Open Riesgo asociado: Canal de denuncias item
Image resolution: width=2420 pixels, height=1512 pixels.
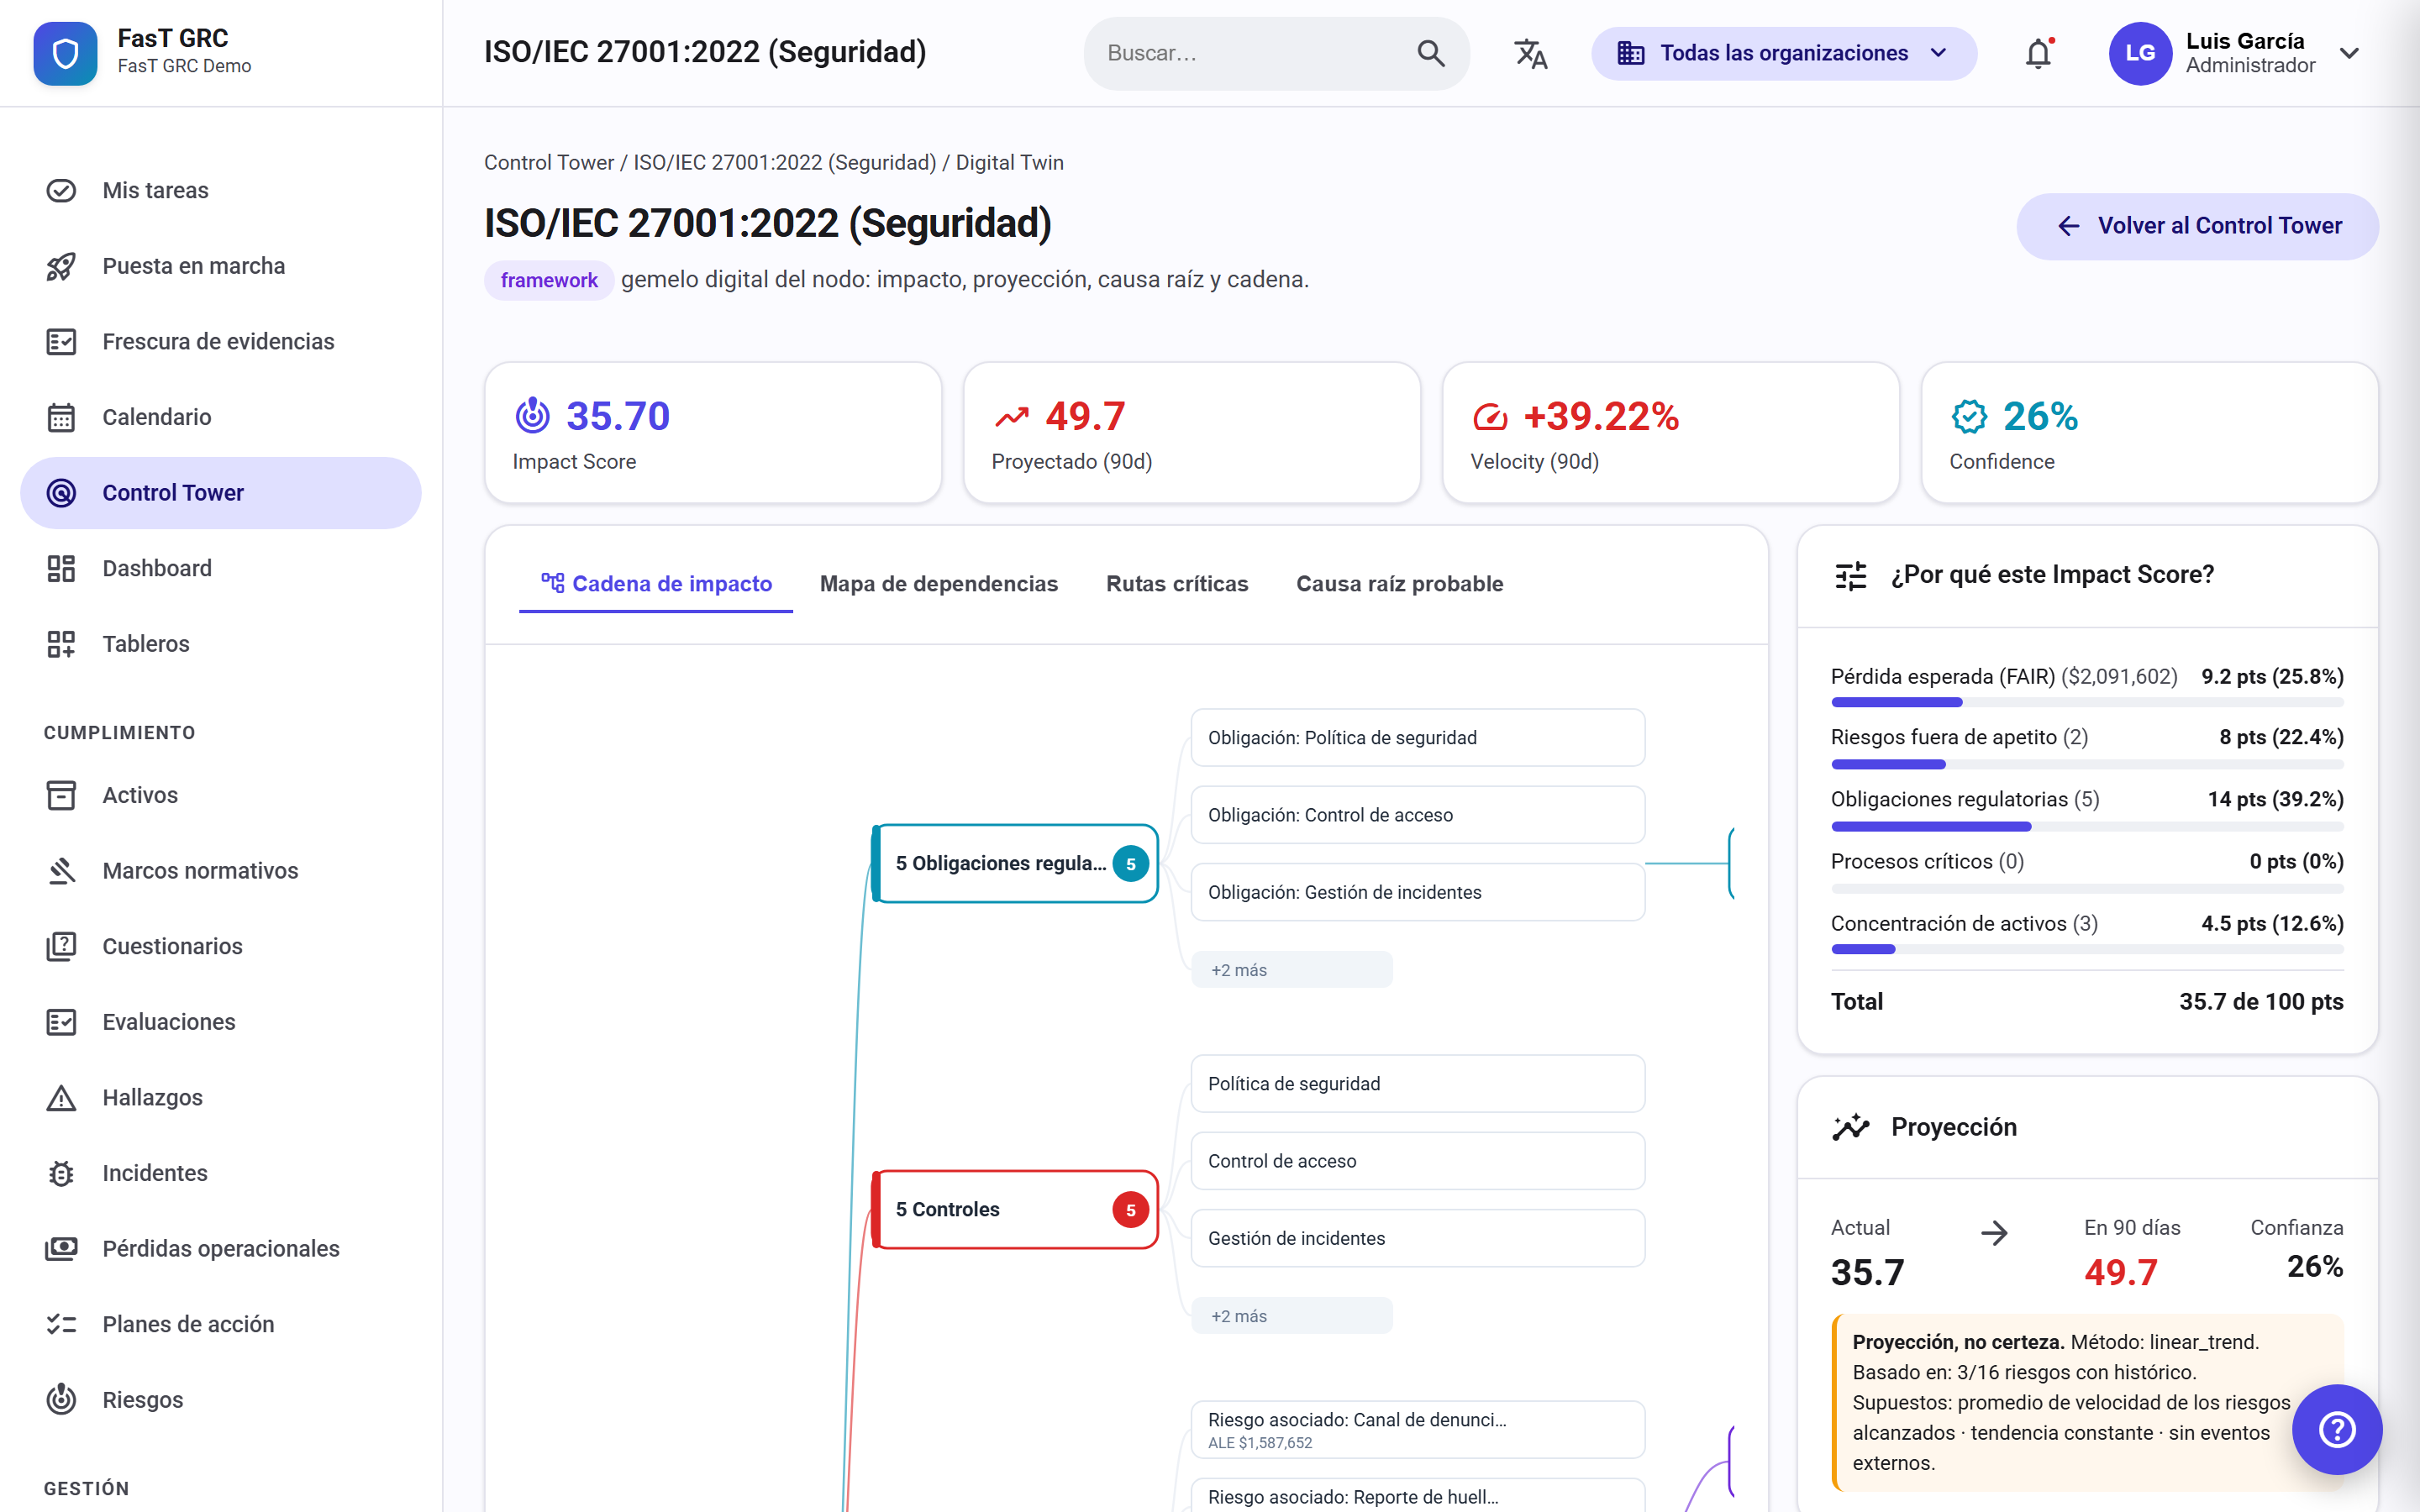pos(1417,1430)
